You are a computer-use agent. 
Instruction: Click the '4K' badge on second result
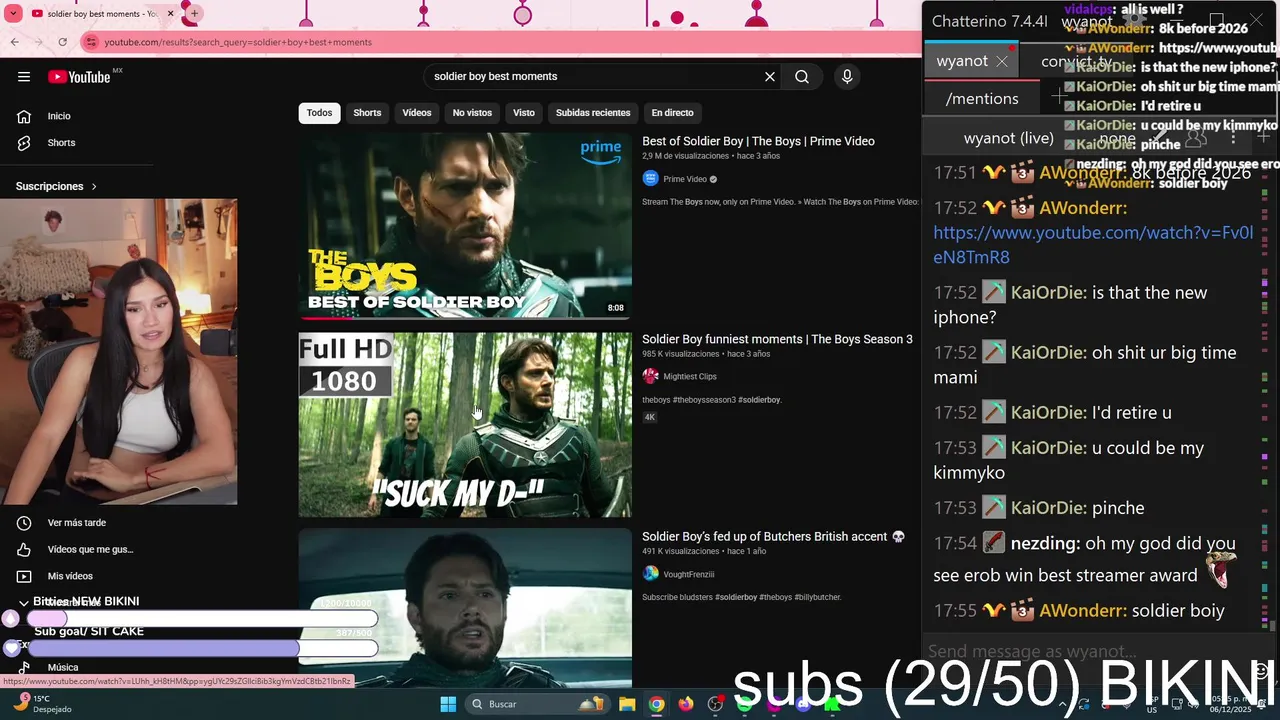click(x=650, y=417)
